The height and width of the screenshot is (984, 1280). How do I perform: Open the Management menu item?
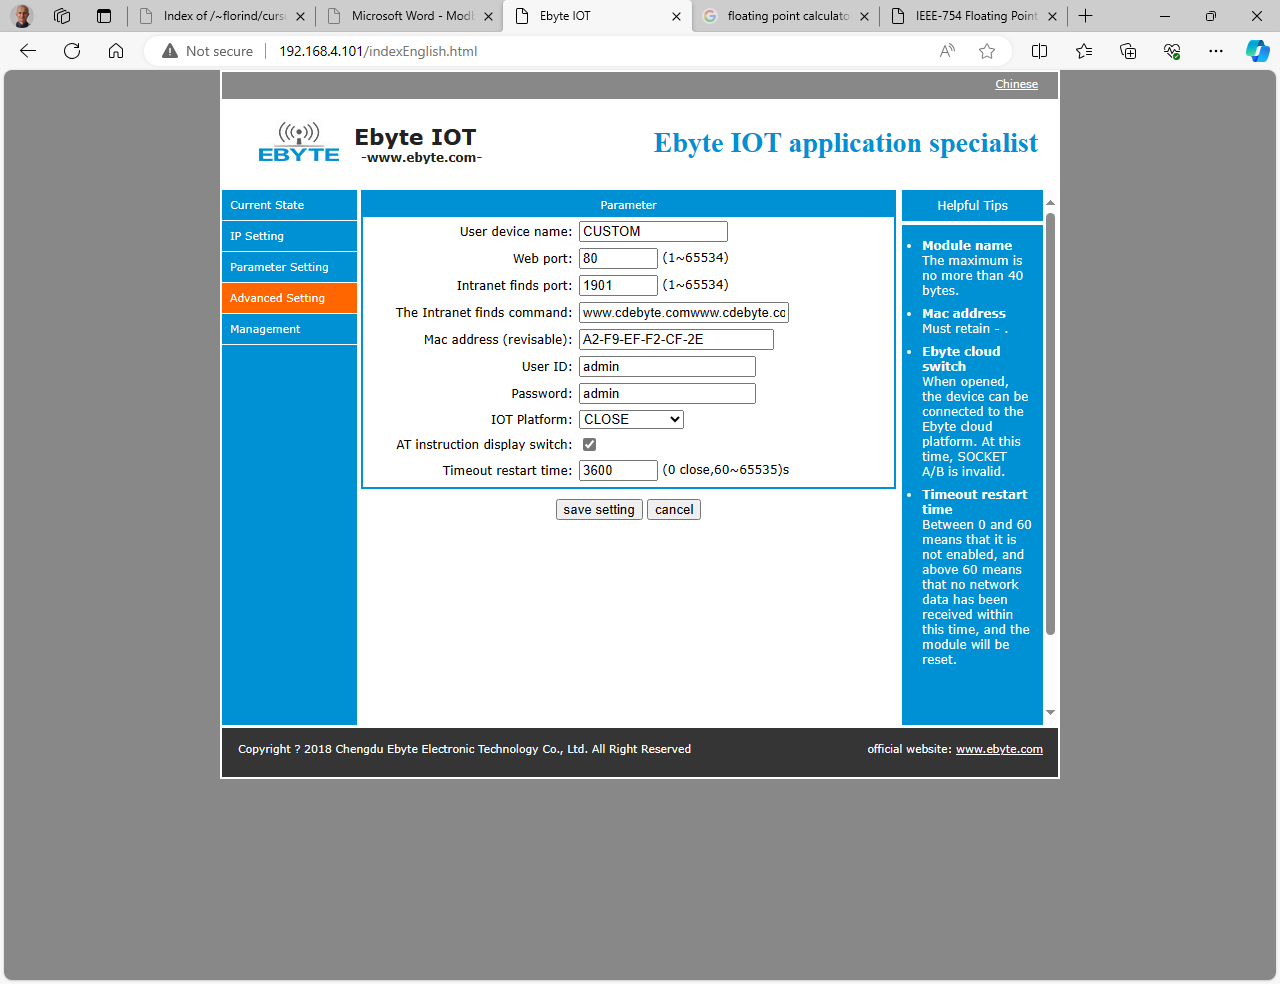click(x=289, y=329)
